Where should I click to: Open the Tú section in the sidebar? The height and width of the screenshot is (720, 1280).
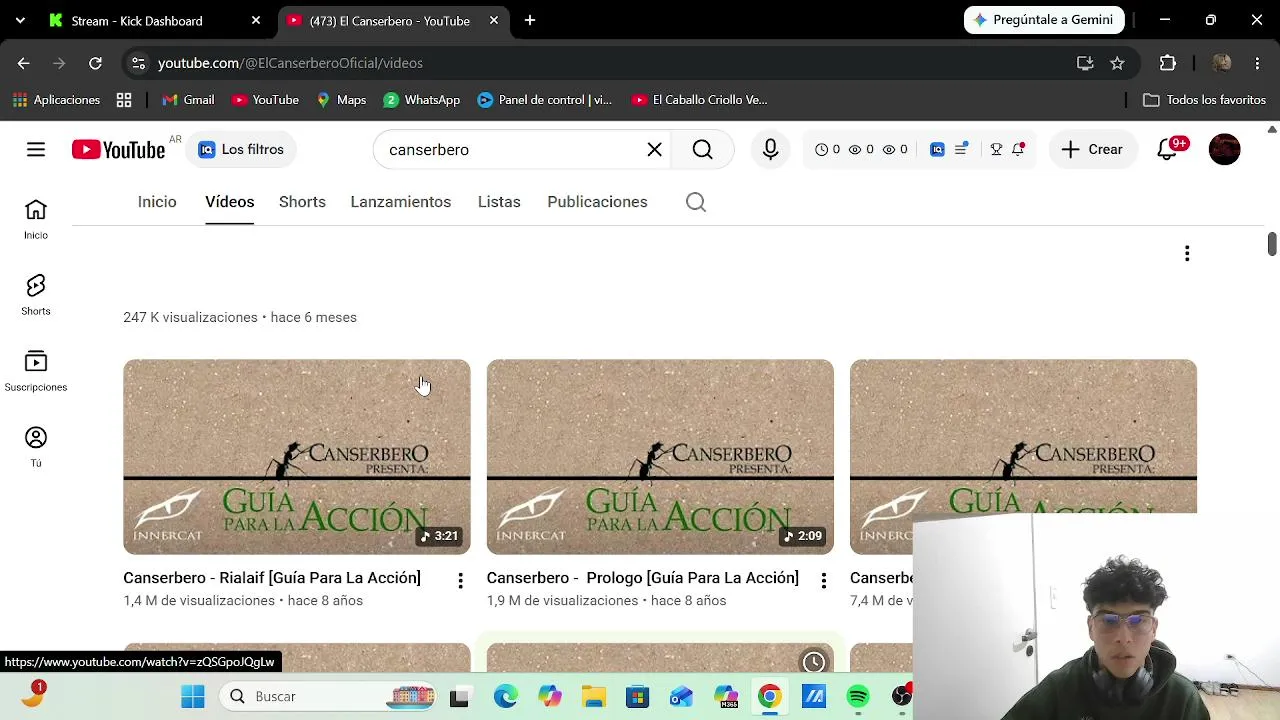[x=36, y=447]
